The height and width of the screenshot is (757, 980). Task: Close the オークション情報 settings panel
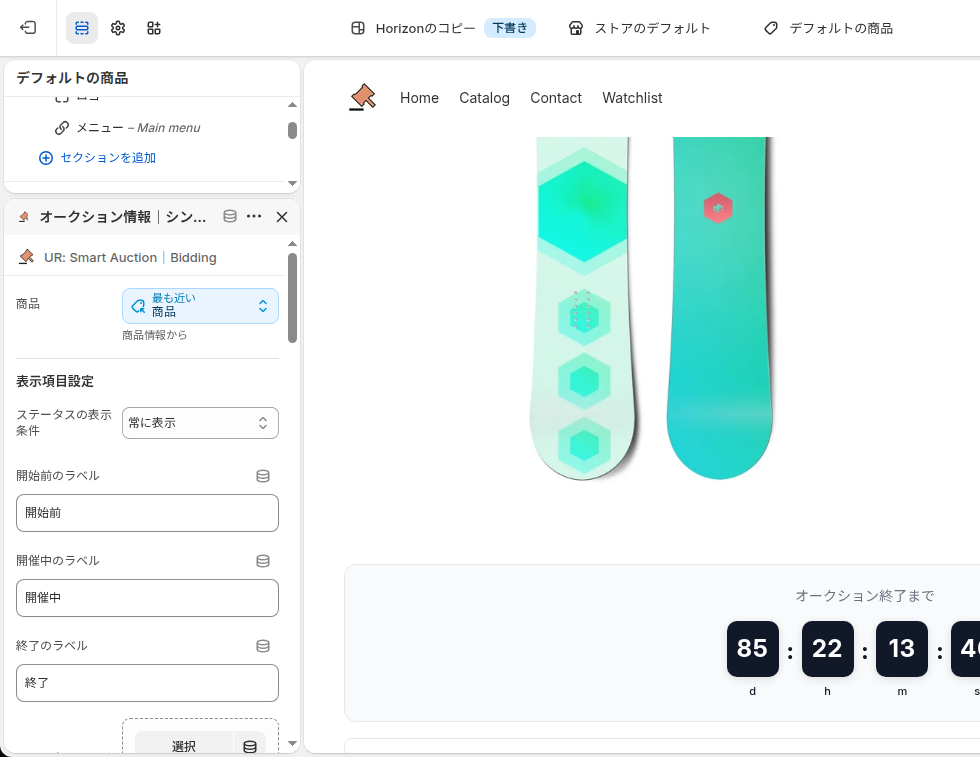coord(282,217)
